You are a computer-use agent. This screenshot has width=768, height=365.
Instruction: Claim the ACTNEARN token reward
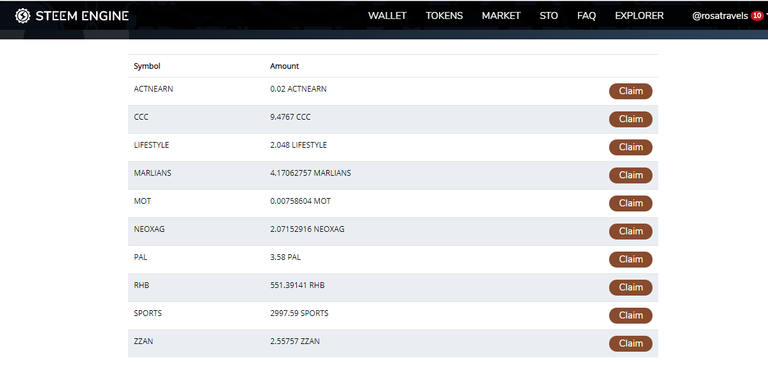(630, 91)
